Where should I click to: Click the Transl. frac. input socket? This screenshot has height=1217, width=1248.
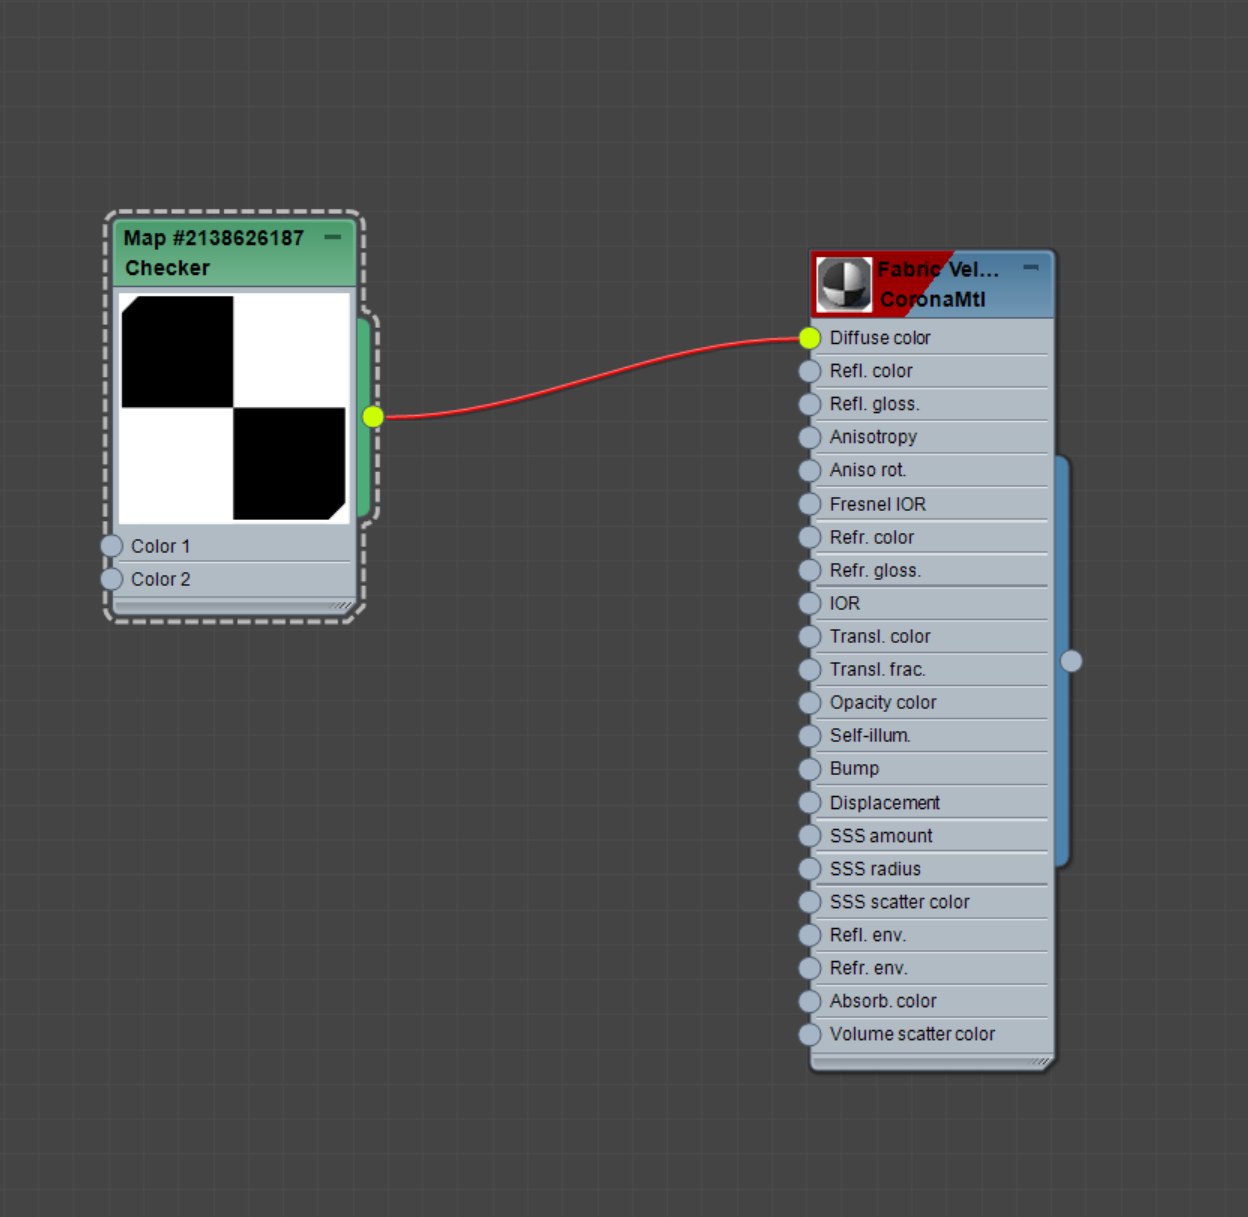pos(810,669)
